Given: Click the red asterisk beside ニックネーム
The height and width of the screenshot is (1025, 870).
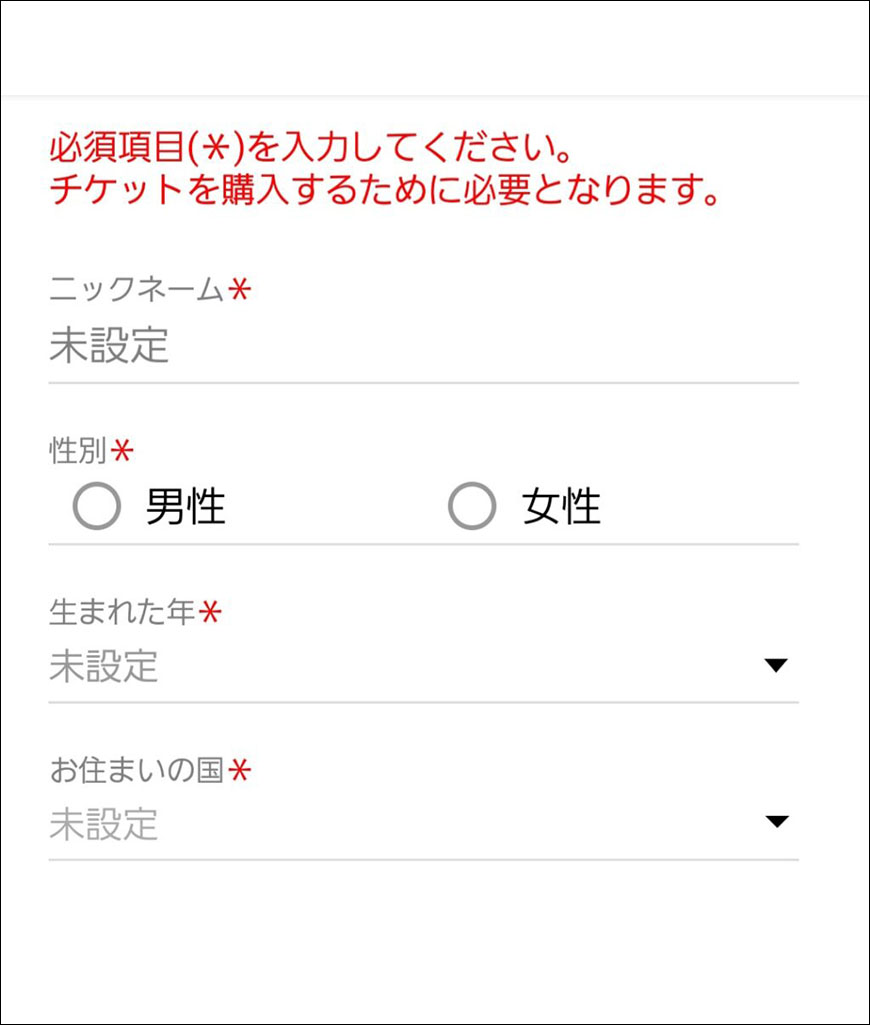Looking at the screenshot, I should pos(239,290).
